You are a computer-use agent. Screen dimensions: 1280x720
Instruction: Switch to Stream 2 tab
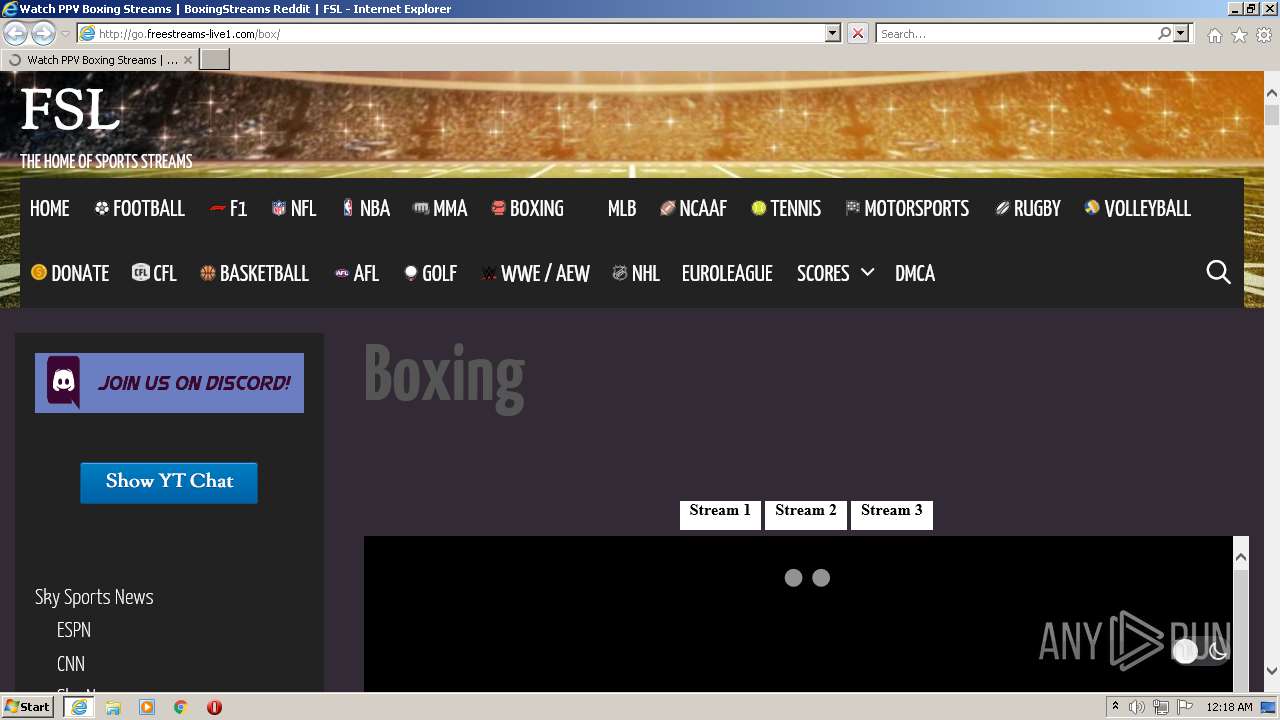806,514
